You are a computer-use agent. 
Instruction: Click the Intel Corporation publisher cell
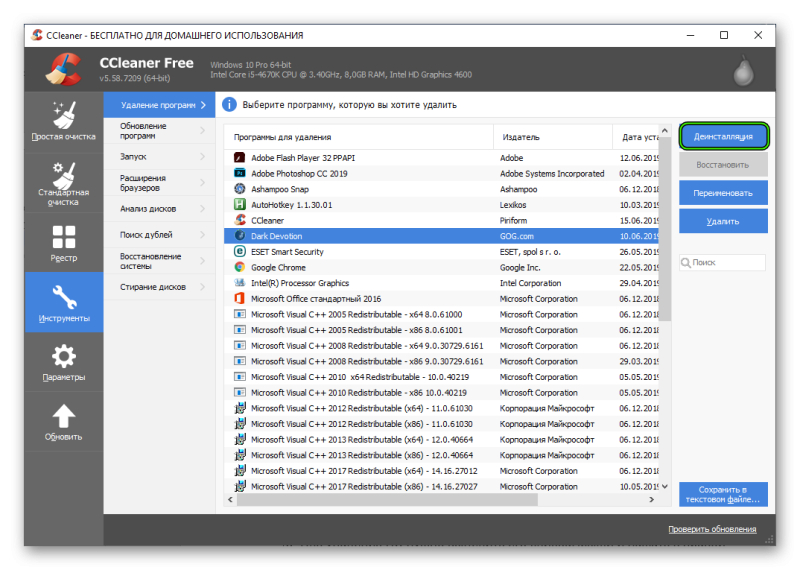point(530,283)
